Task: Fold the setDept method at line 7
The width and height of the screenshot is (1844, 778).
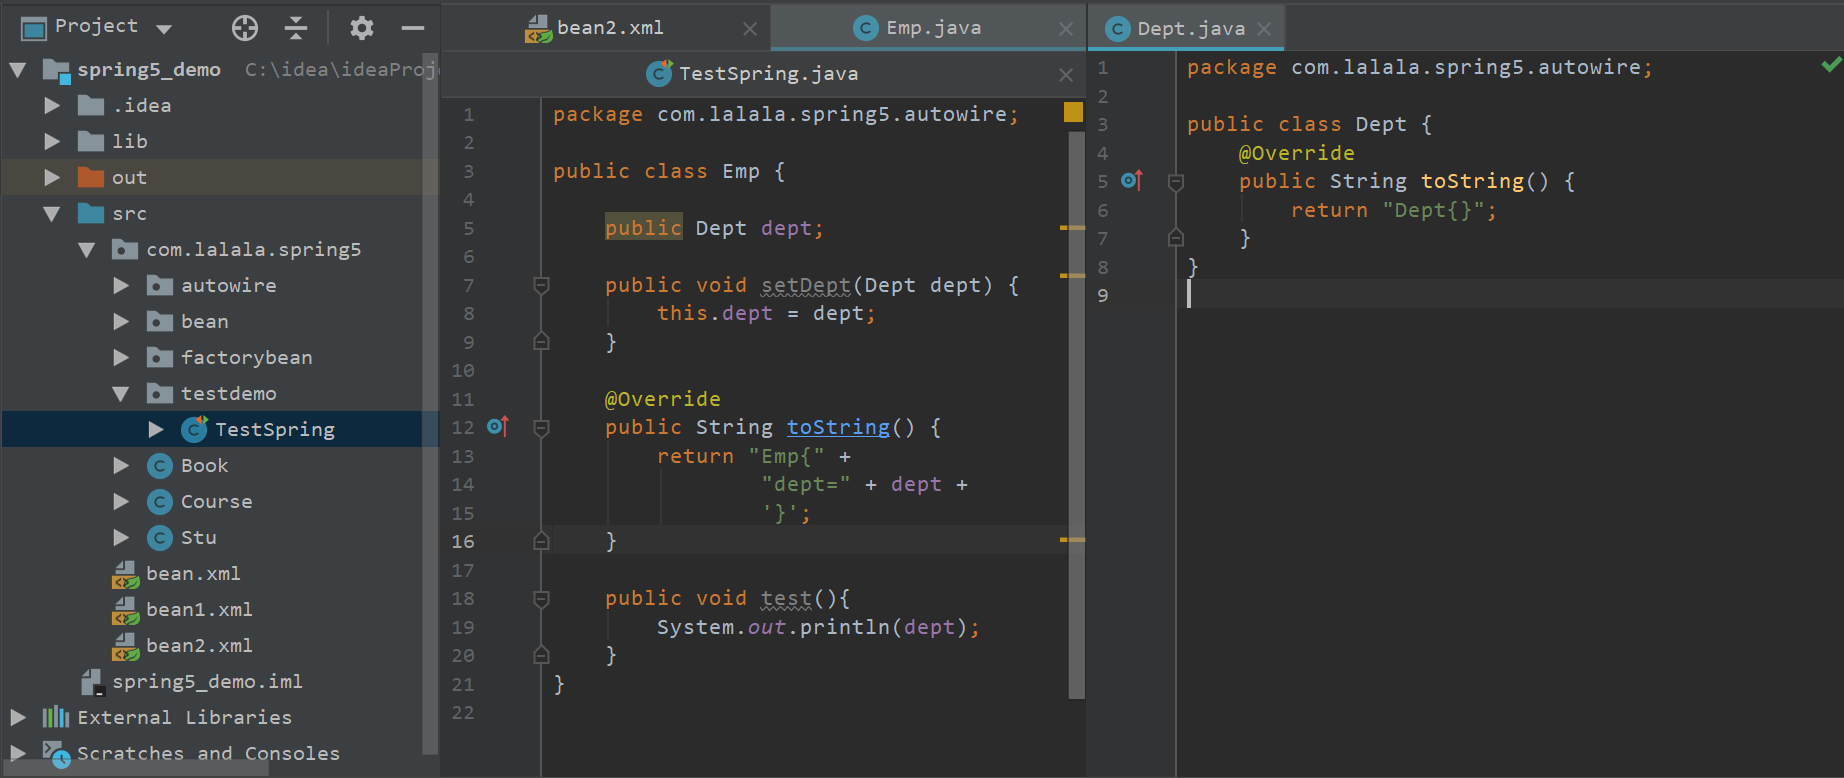Action: coord(541,286)
